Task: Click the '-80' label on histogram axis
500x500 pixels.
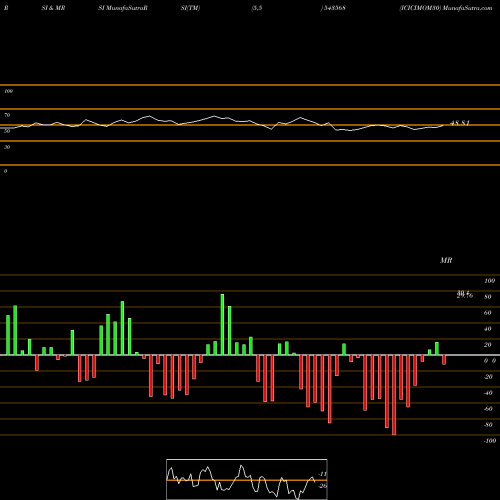Action: point(488,425)
